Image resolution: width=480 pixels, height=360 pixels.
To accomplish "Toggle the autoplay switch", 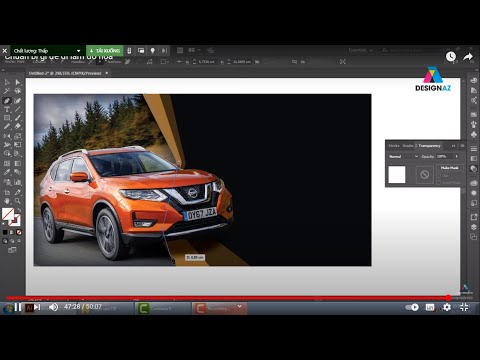I will (x=412, y=307).
